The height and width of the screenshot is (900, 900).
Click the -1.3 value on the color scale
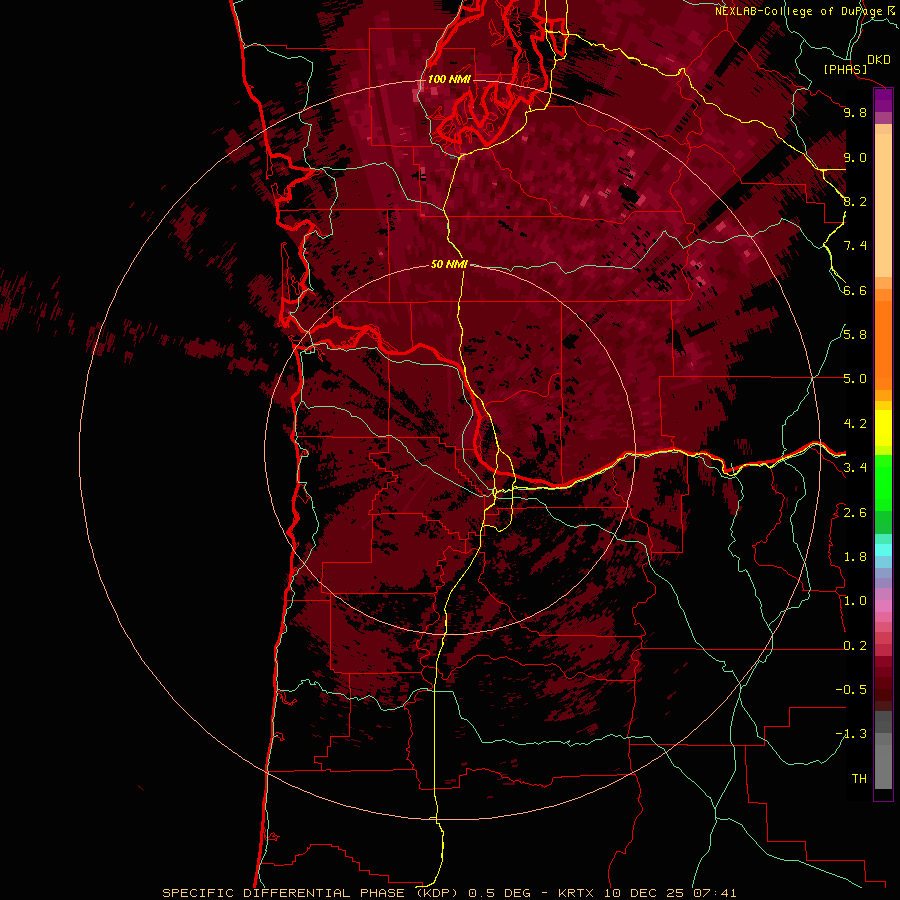851,734
